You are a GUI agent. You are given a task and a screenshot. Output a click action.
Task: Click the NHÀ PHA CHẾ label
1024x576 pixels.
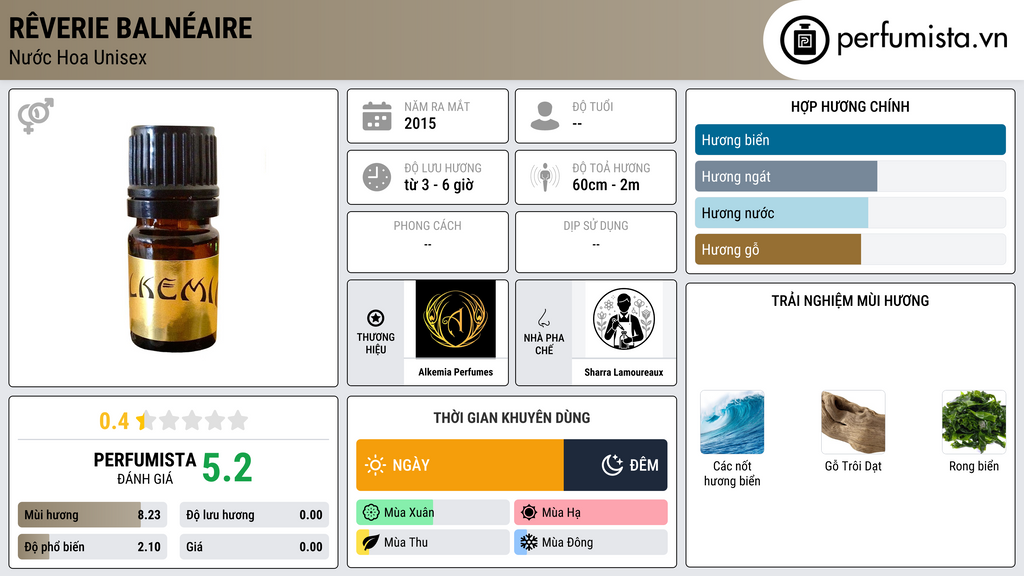(x=543, y=344)
